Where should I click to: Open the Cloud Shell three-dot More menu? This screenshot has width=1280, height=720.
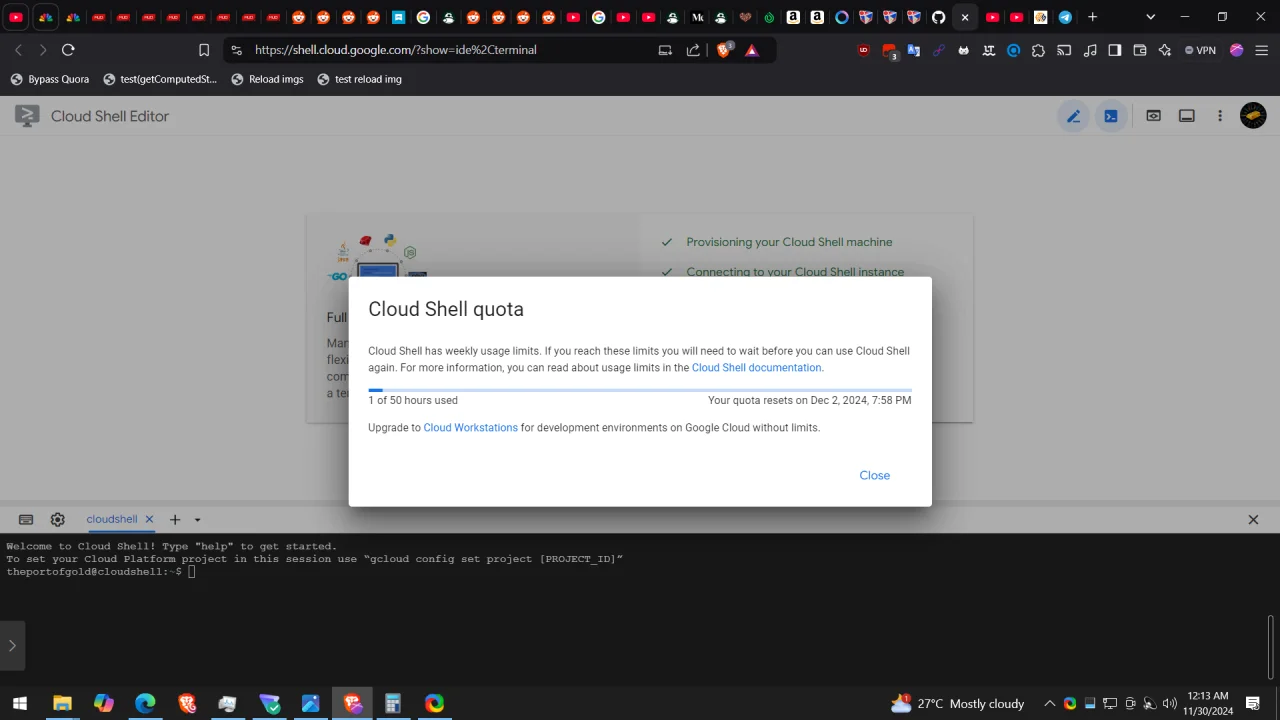[x=1220, y=116]
